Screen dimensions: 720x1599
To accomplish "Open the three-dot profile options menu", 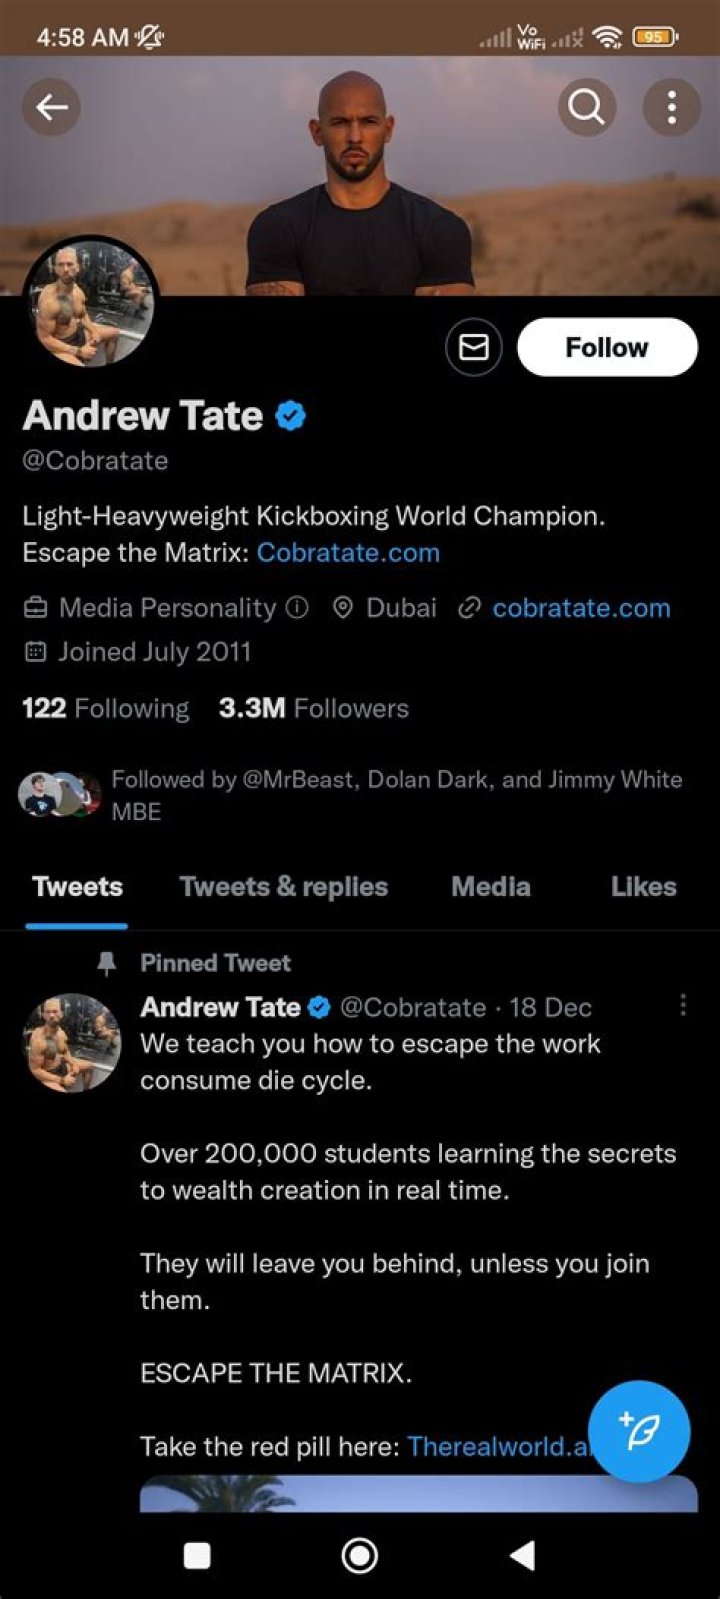I will point(671,106).
